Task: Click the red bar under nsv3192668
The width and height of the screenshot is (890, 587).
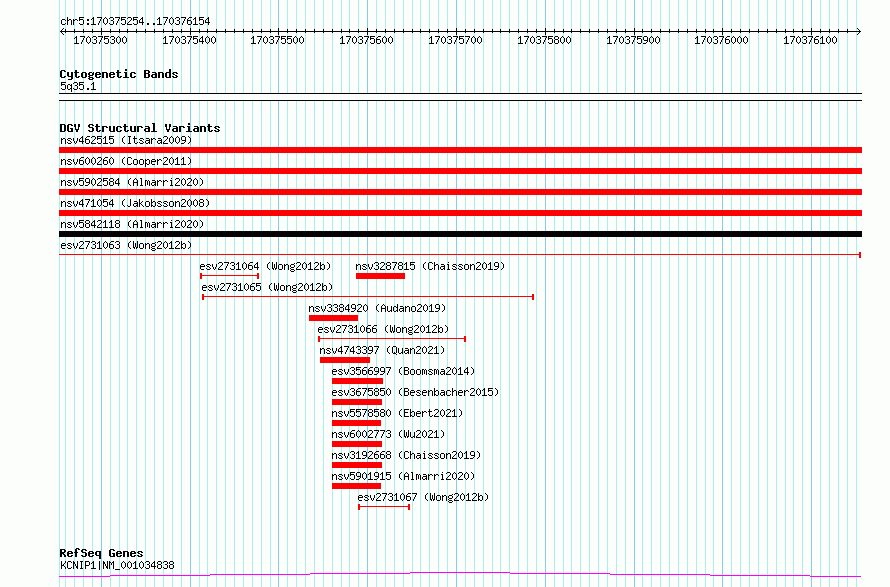Action: [357, 465]
